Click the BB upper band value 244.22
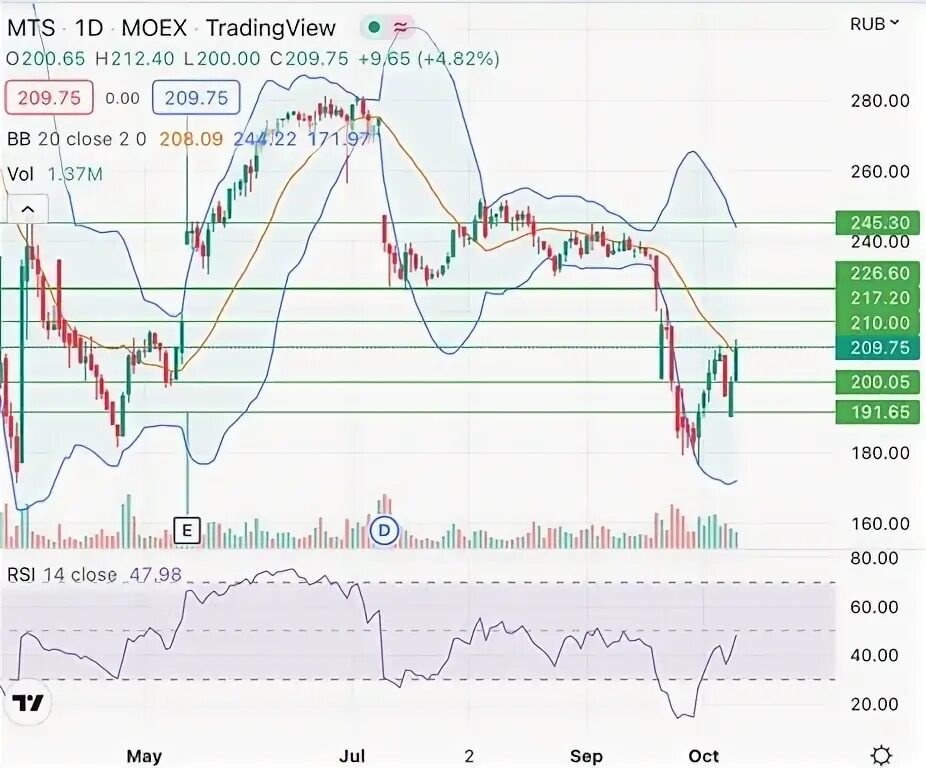 [265, 139]
